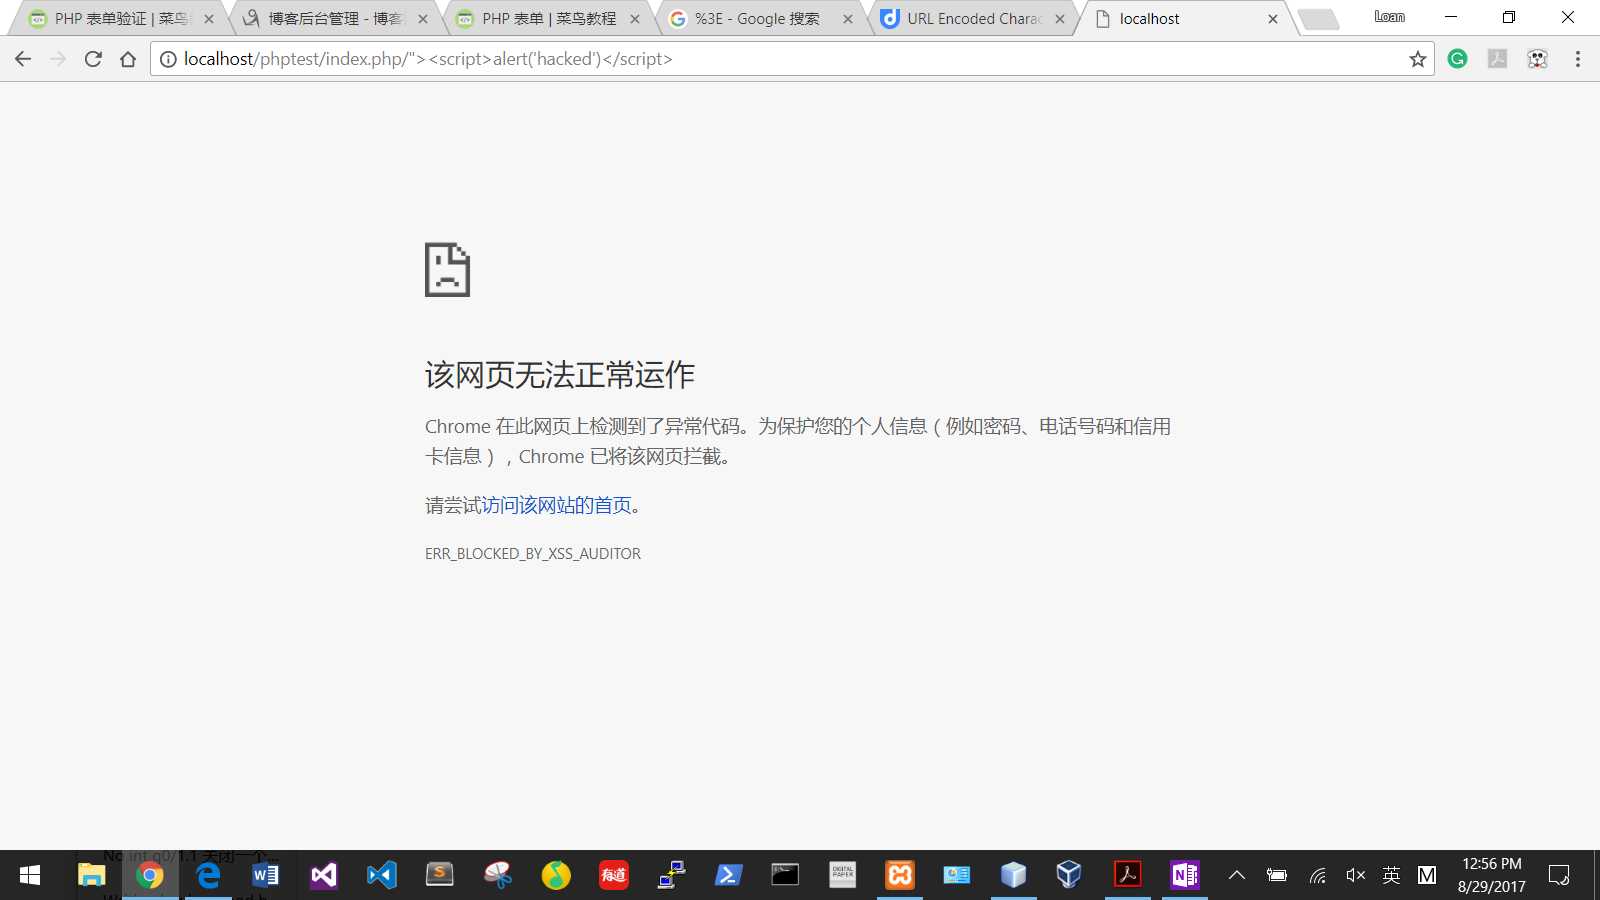Open Adobe Acrobat from the taskbar
Screen dimensions: 1600x900
click(x=1128, y=875)
